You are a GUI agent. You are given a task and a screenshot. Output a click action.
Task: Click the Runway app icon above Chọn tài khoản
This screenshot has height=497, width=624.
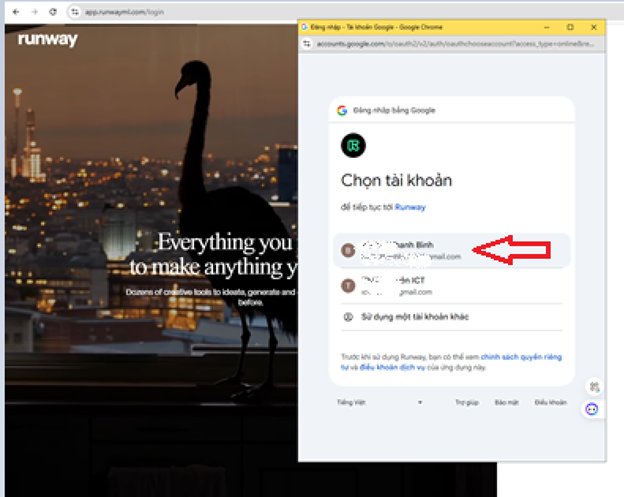click(353, 146)
